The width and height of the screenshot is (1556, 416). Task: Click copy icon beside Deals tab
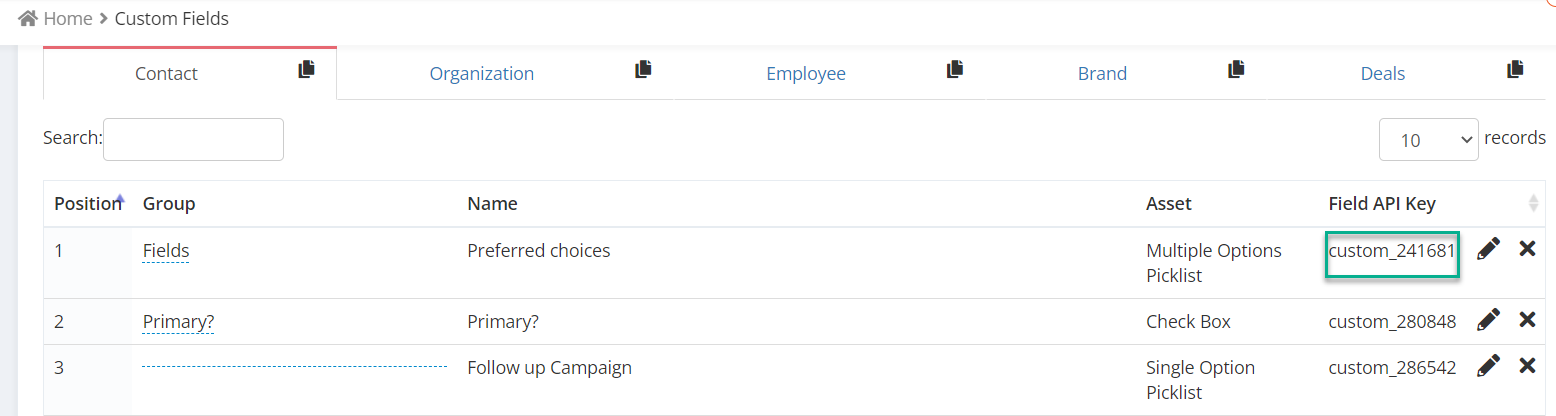(1516, 69)
